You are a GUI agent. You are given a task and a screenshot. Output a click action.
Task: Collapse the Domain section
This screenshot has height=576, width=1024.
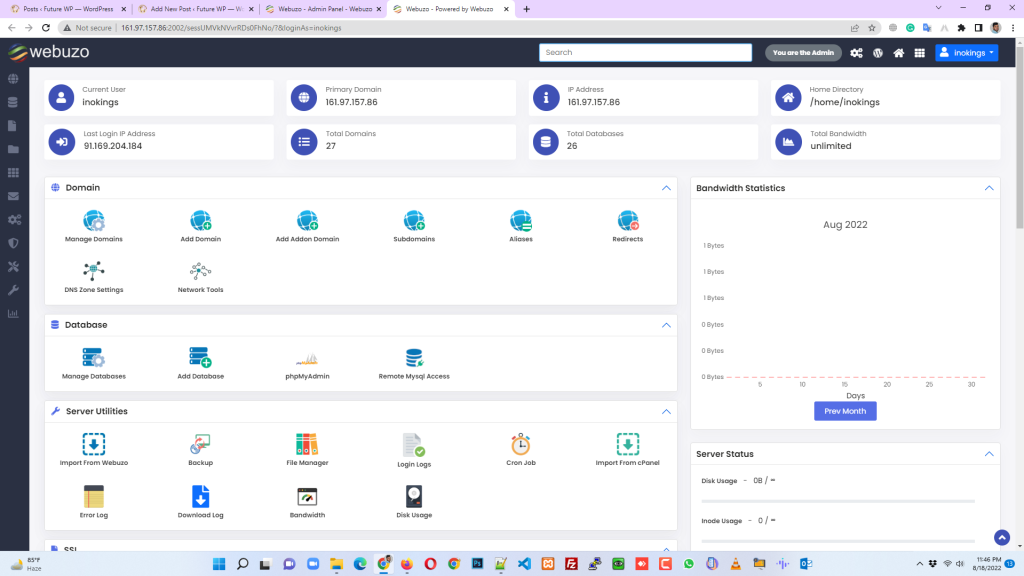[666, 188]
